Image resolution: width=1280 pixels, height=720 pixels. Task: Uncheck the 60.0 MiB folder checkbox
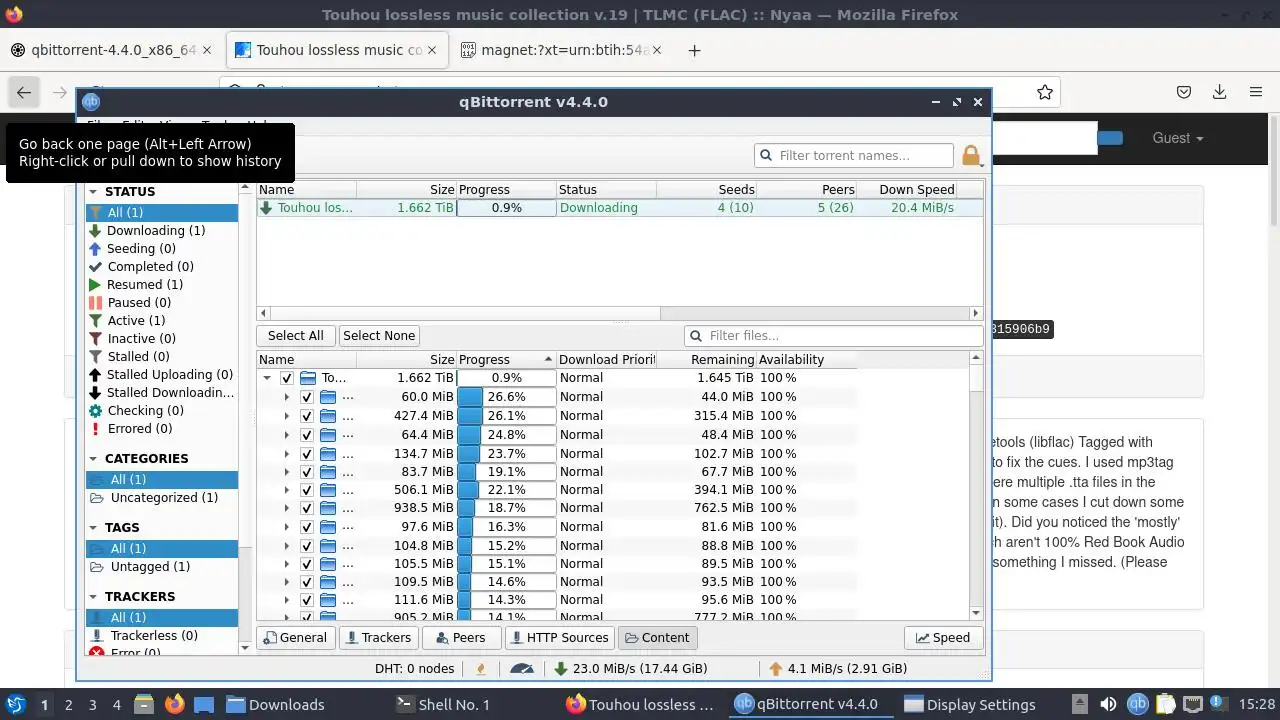tap(307, 397)
